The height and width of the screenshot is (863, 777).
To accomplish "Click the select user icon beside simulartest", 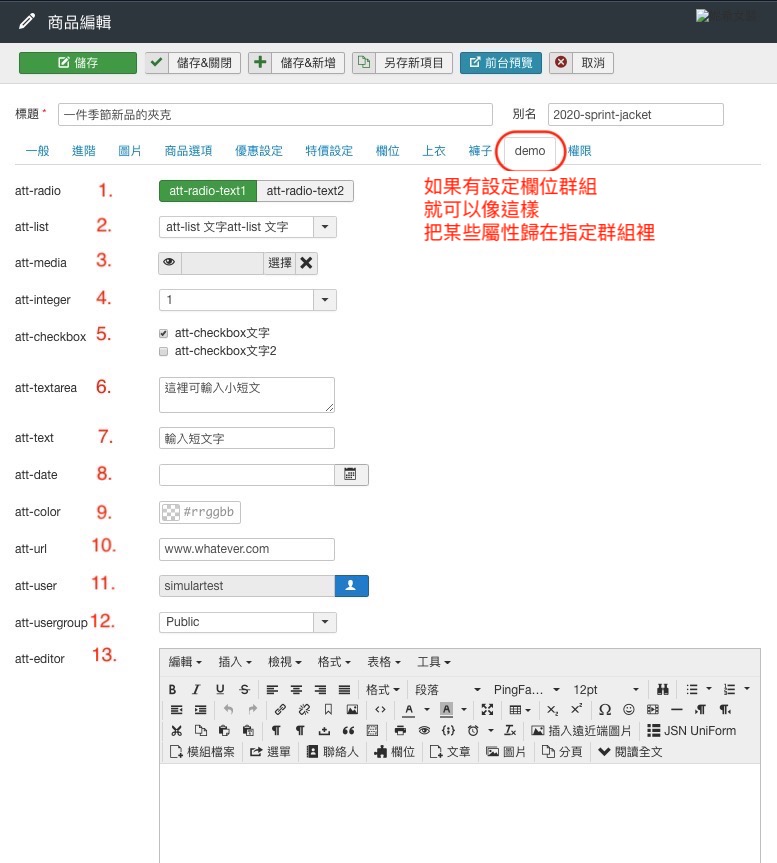I will [351, 585].
